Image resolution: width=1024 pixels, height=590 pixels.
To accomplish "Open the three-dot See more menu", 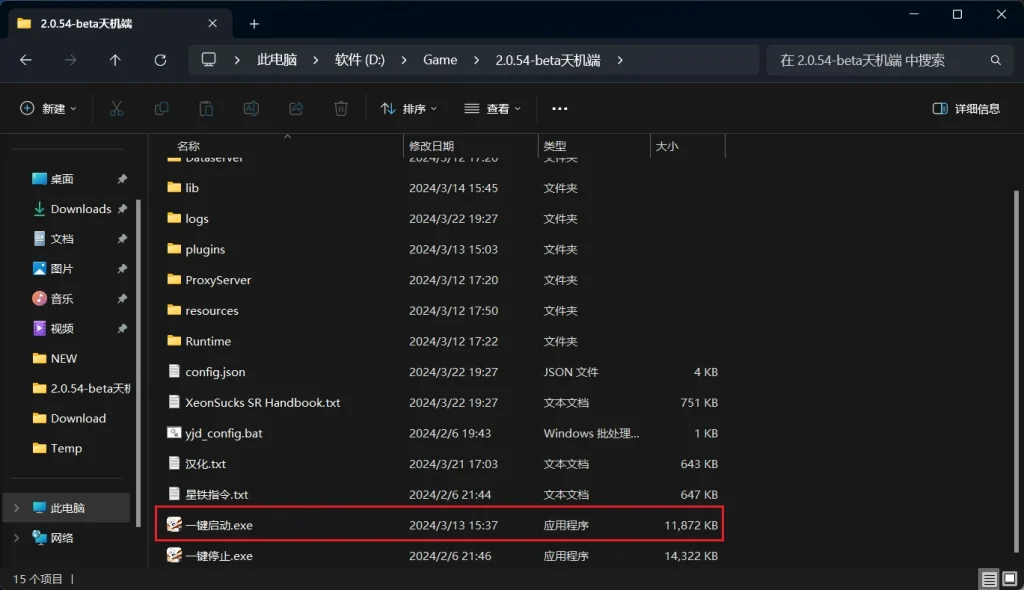I will click(x=560, y=108).
